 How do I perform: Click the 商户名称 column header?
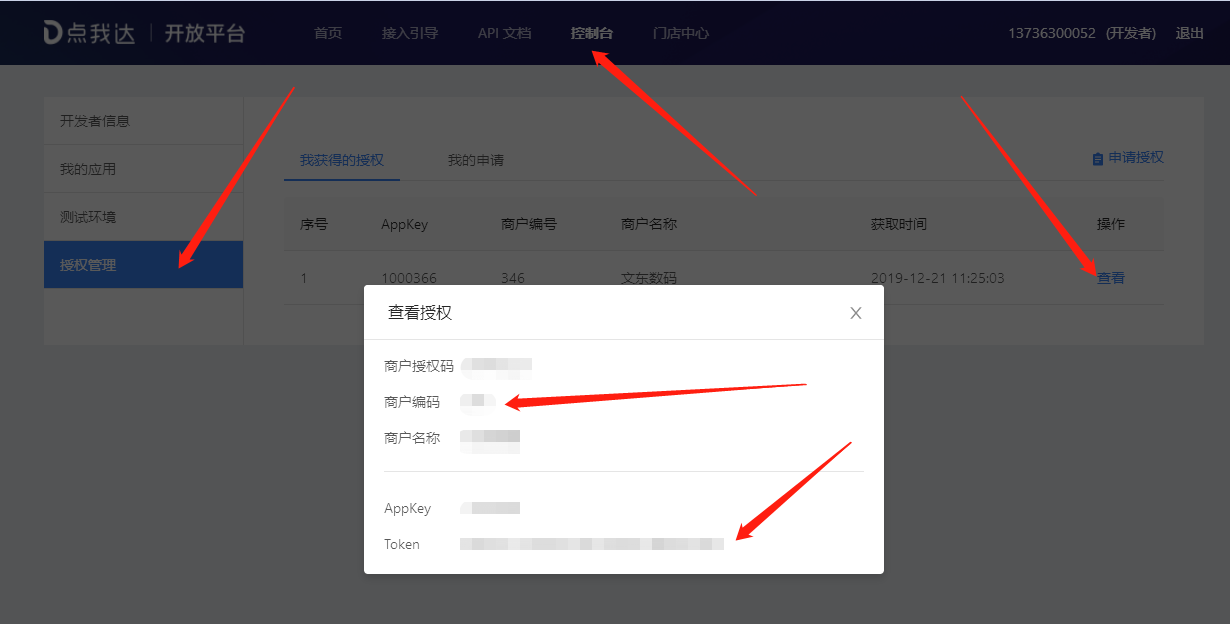pyautogui.click(x=649, y=224)
